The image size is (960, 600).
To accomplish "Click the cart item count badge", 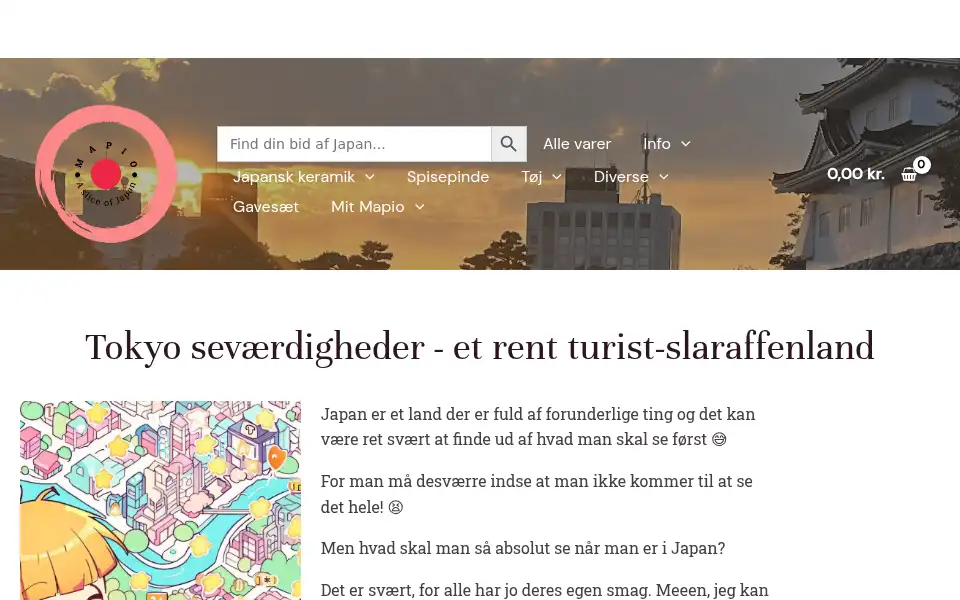I will pyautogui.click(x=921, y=164).
